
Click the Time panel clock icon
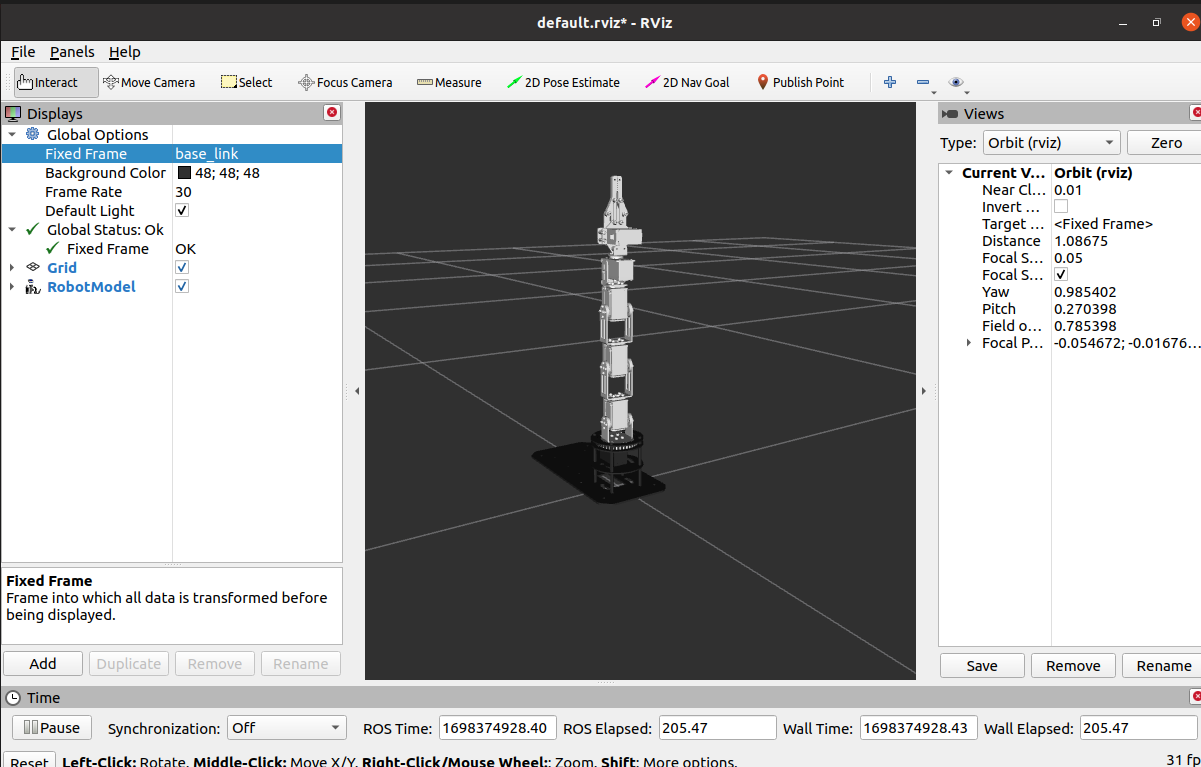point(13,697)
